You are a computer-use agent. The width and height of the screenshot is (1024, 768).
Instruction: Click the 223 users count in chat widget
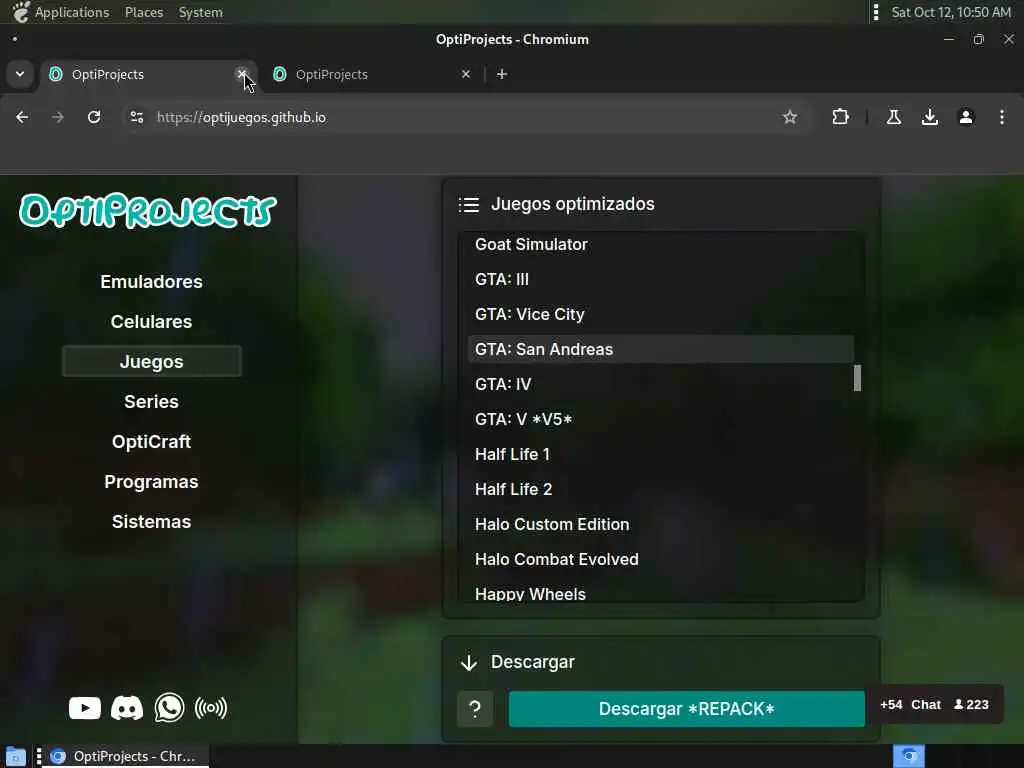tap(971, 705)
